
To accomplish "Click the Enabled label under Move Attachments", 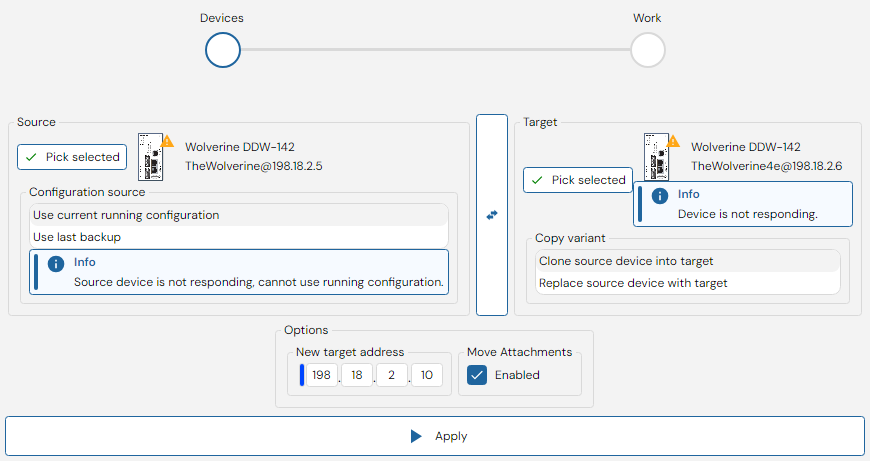I will (x=517, y=375).
